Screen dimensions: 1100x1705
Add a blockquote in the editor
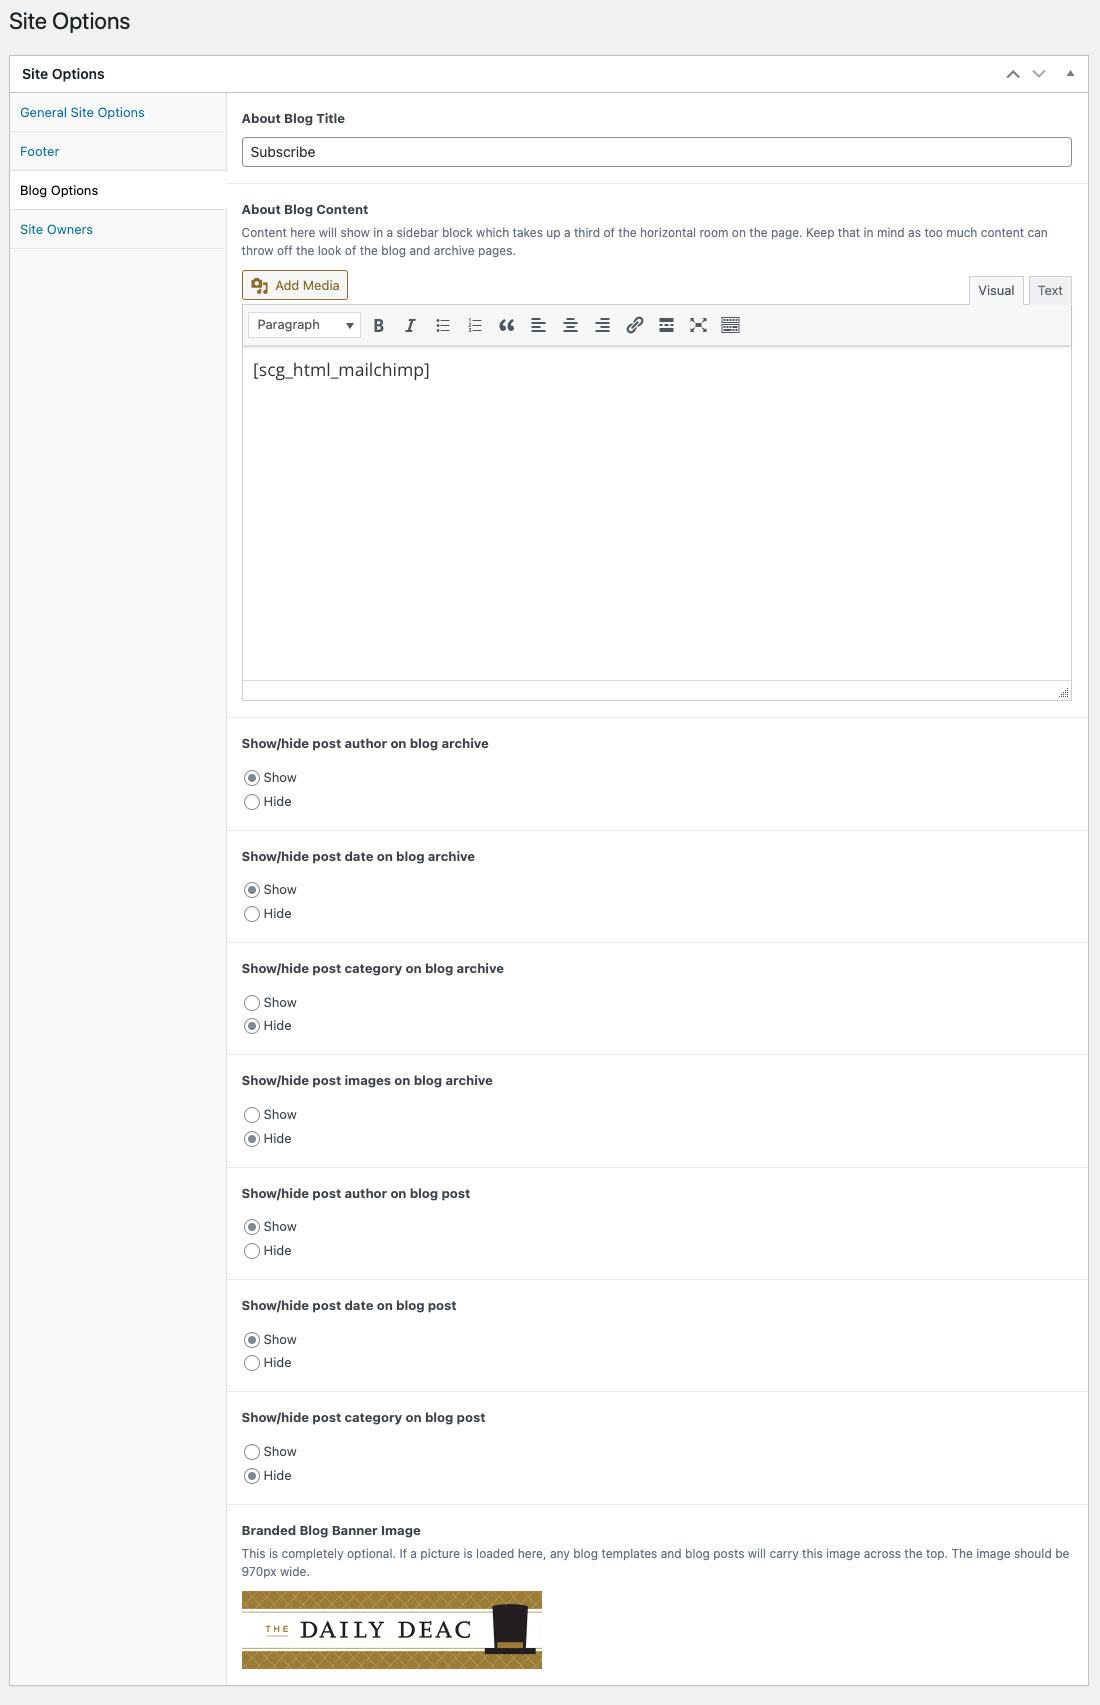point(506,325)
